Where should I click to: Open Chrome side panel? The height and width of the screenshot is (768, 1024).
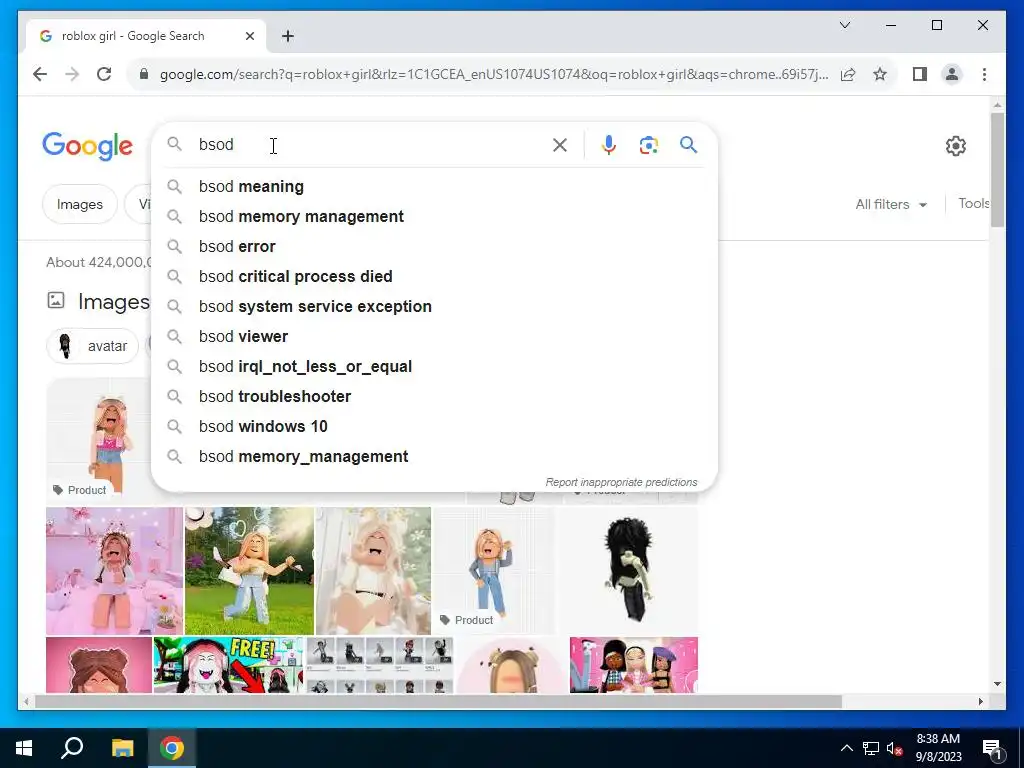(x=920, y=74)
